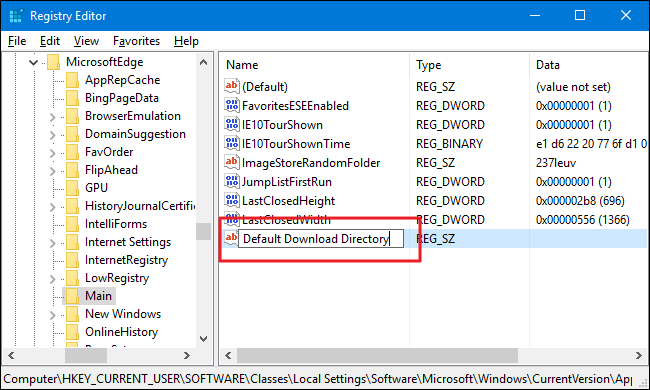Screen dimensions: 650x390
Task: Click the values pane scroll left arrow
Action: pos(228,356)
